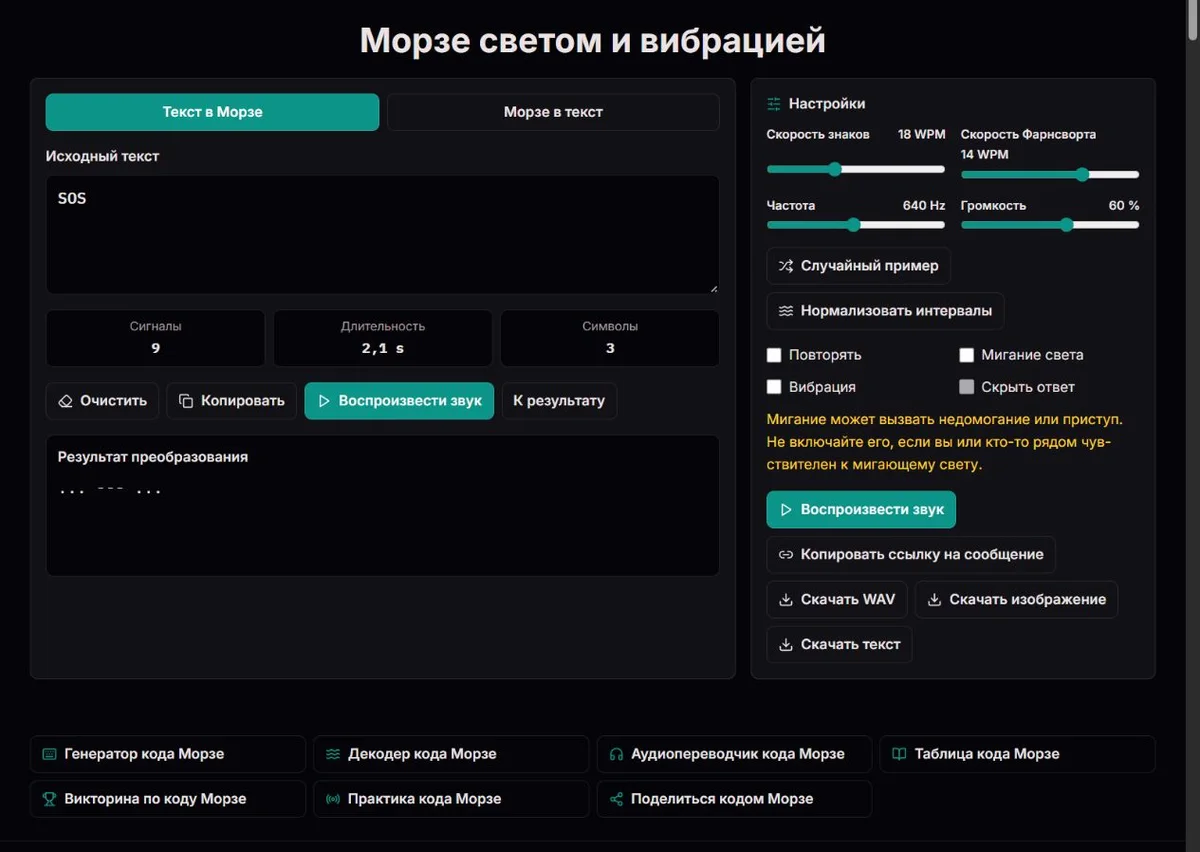Screen dimensions: 1200x852
Task: Click the eraser icon on Очистить button
Action: click(x=66, y=401)
